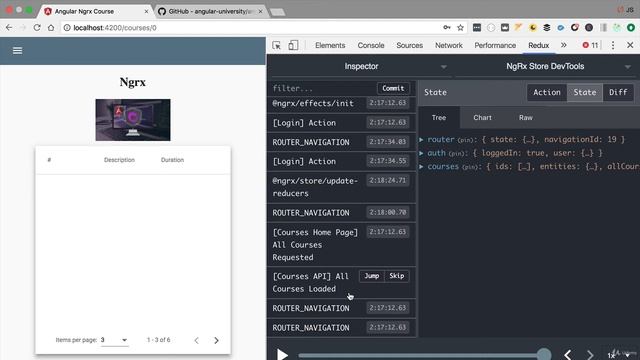Open the Elements tab
This screenshot has width=640, height=360.
point(330,45)
